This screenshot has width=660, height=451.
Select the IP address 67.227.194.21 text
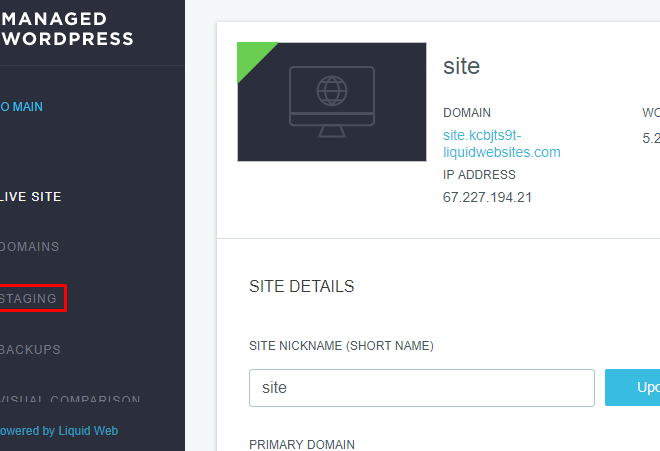point(487,197)
